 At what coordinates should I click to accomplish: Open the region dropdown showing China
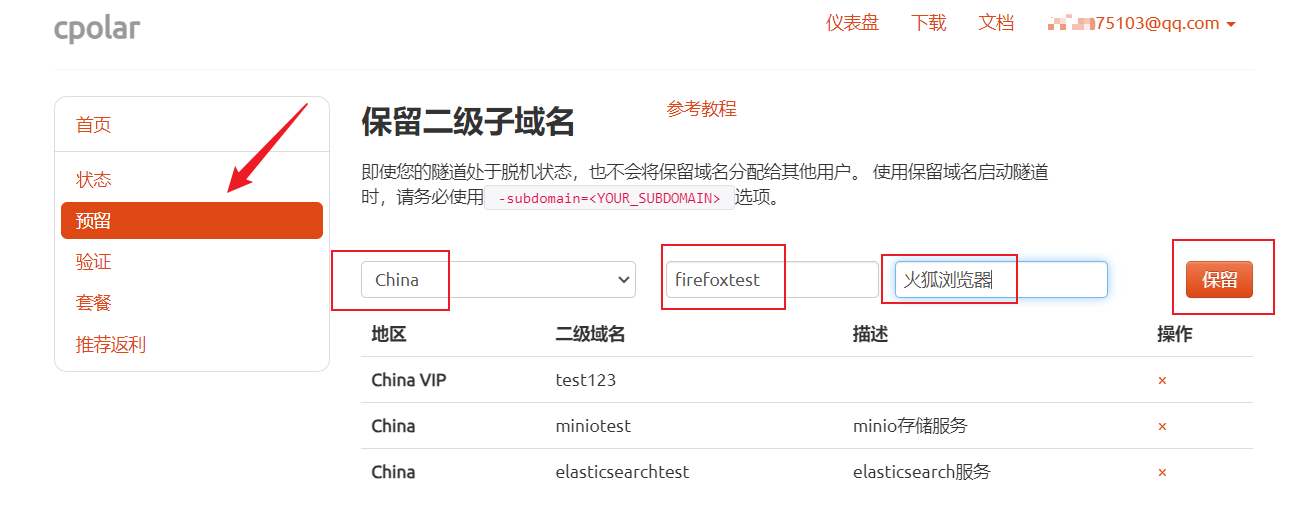[498, 280]
